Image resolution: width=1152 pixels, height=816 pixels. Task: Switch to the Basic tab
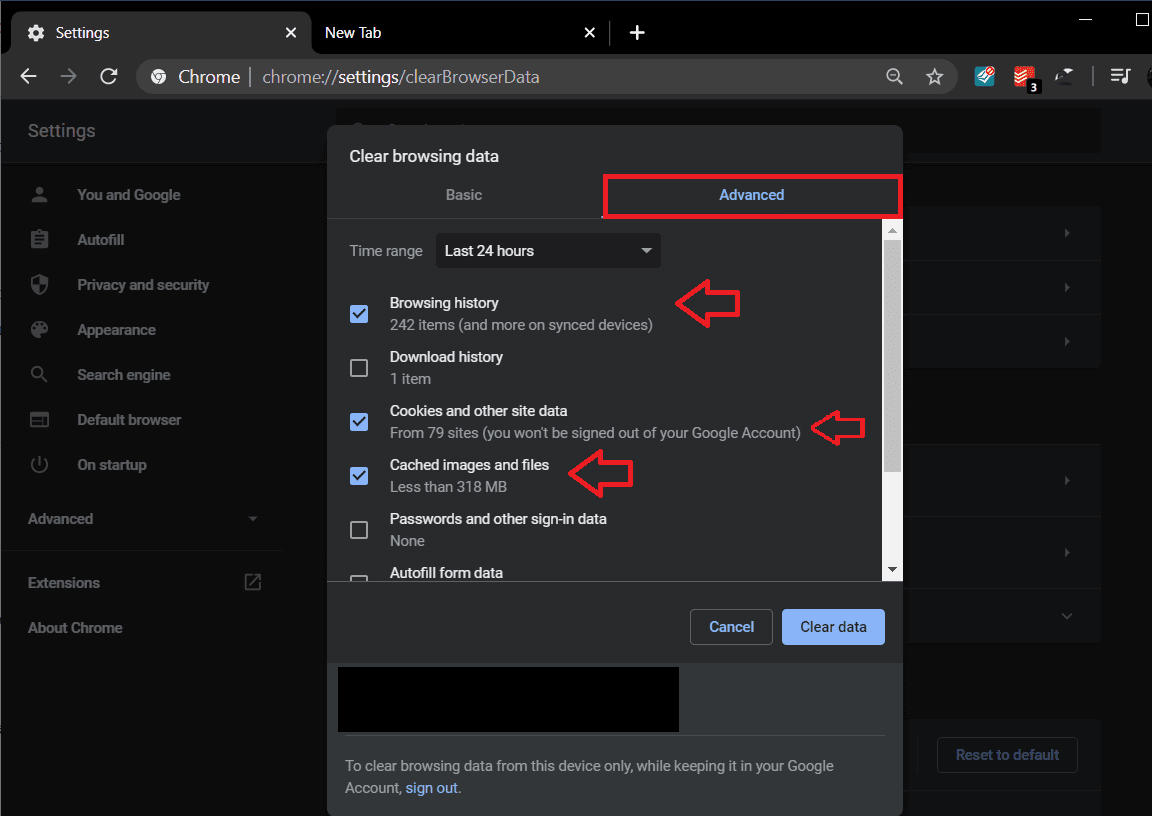pos(464,195)
